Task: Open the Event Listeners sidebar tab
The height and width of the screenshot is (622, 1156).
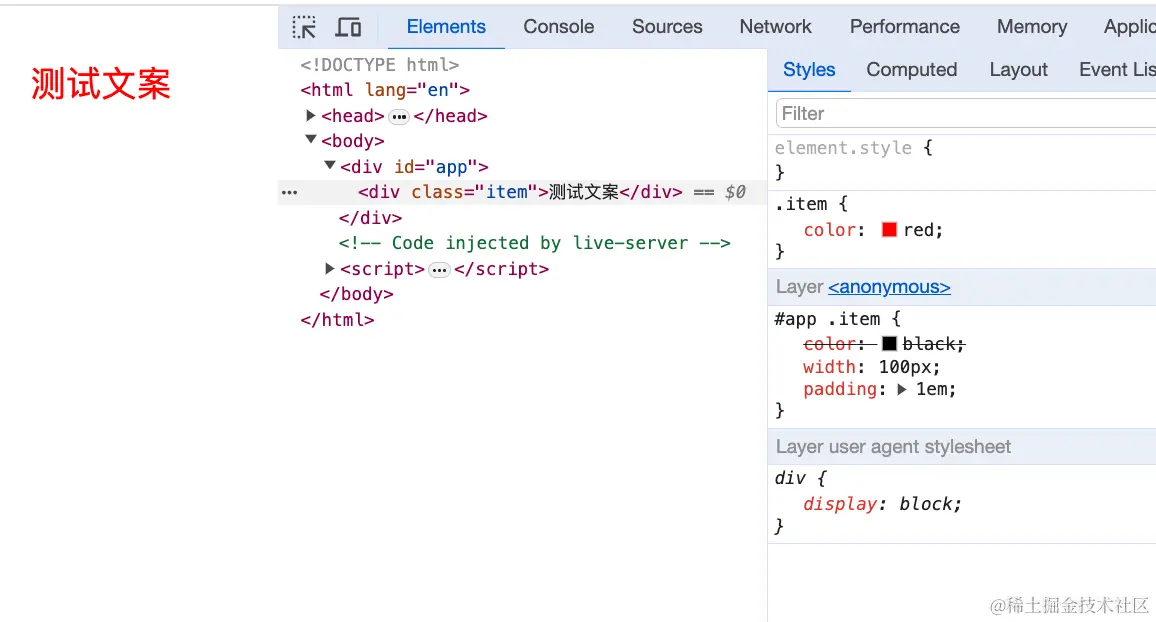Action: (1117, 69)
